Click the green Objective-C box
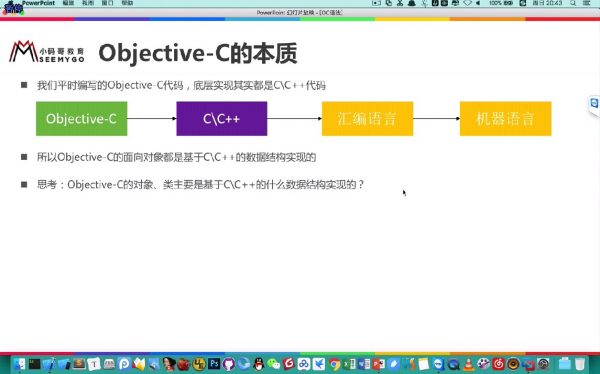Viewport: 600px width, 374px height. 82,119
